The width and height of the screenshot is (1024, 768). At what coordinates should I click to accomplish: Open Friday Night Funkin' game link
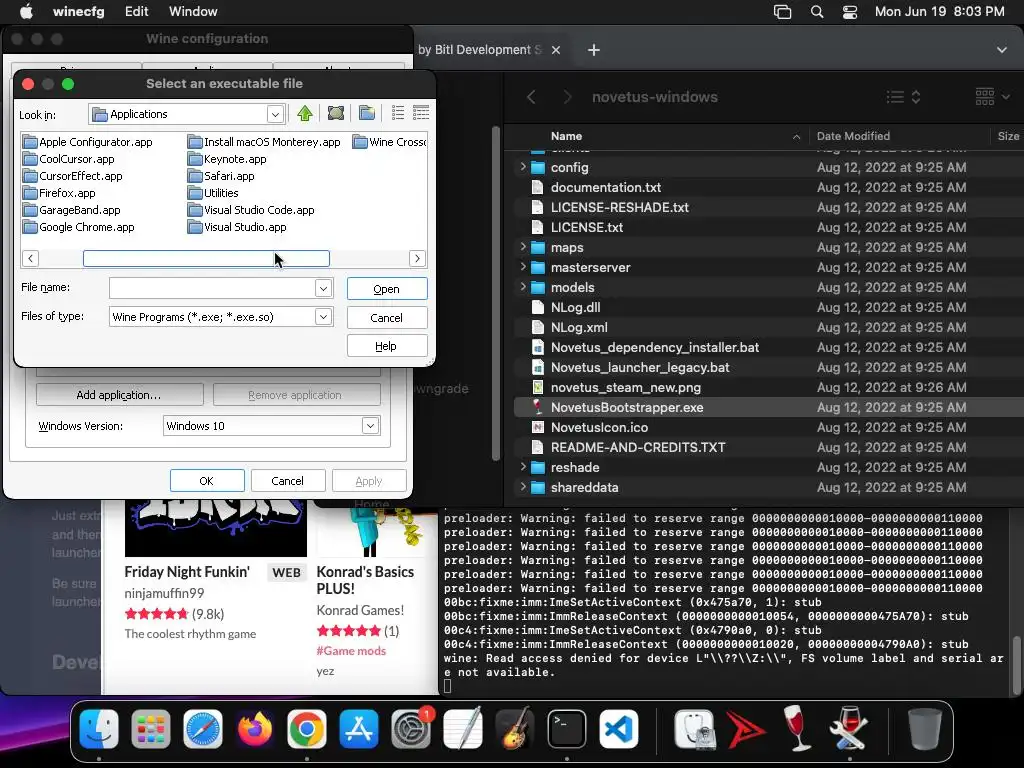pyautogui.click(x=187, y=572)
